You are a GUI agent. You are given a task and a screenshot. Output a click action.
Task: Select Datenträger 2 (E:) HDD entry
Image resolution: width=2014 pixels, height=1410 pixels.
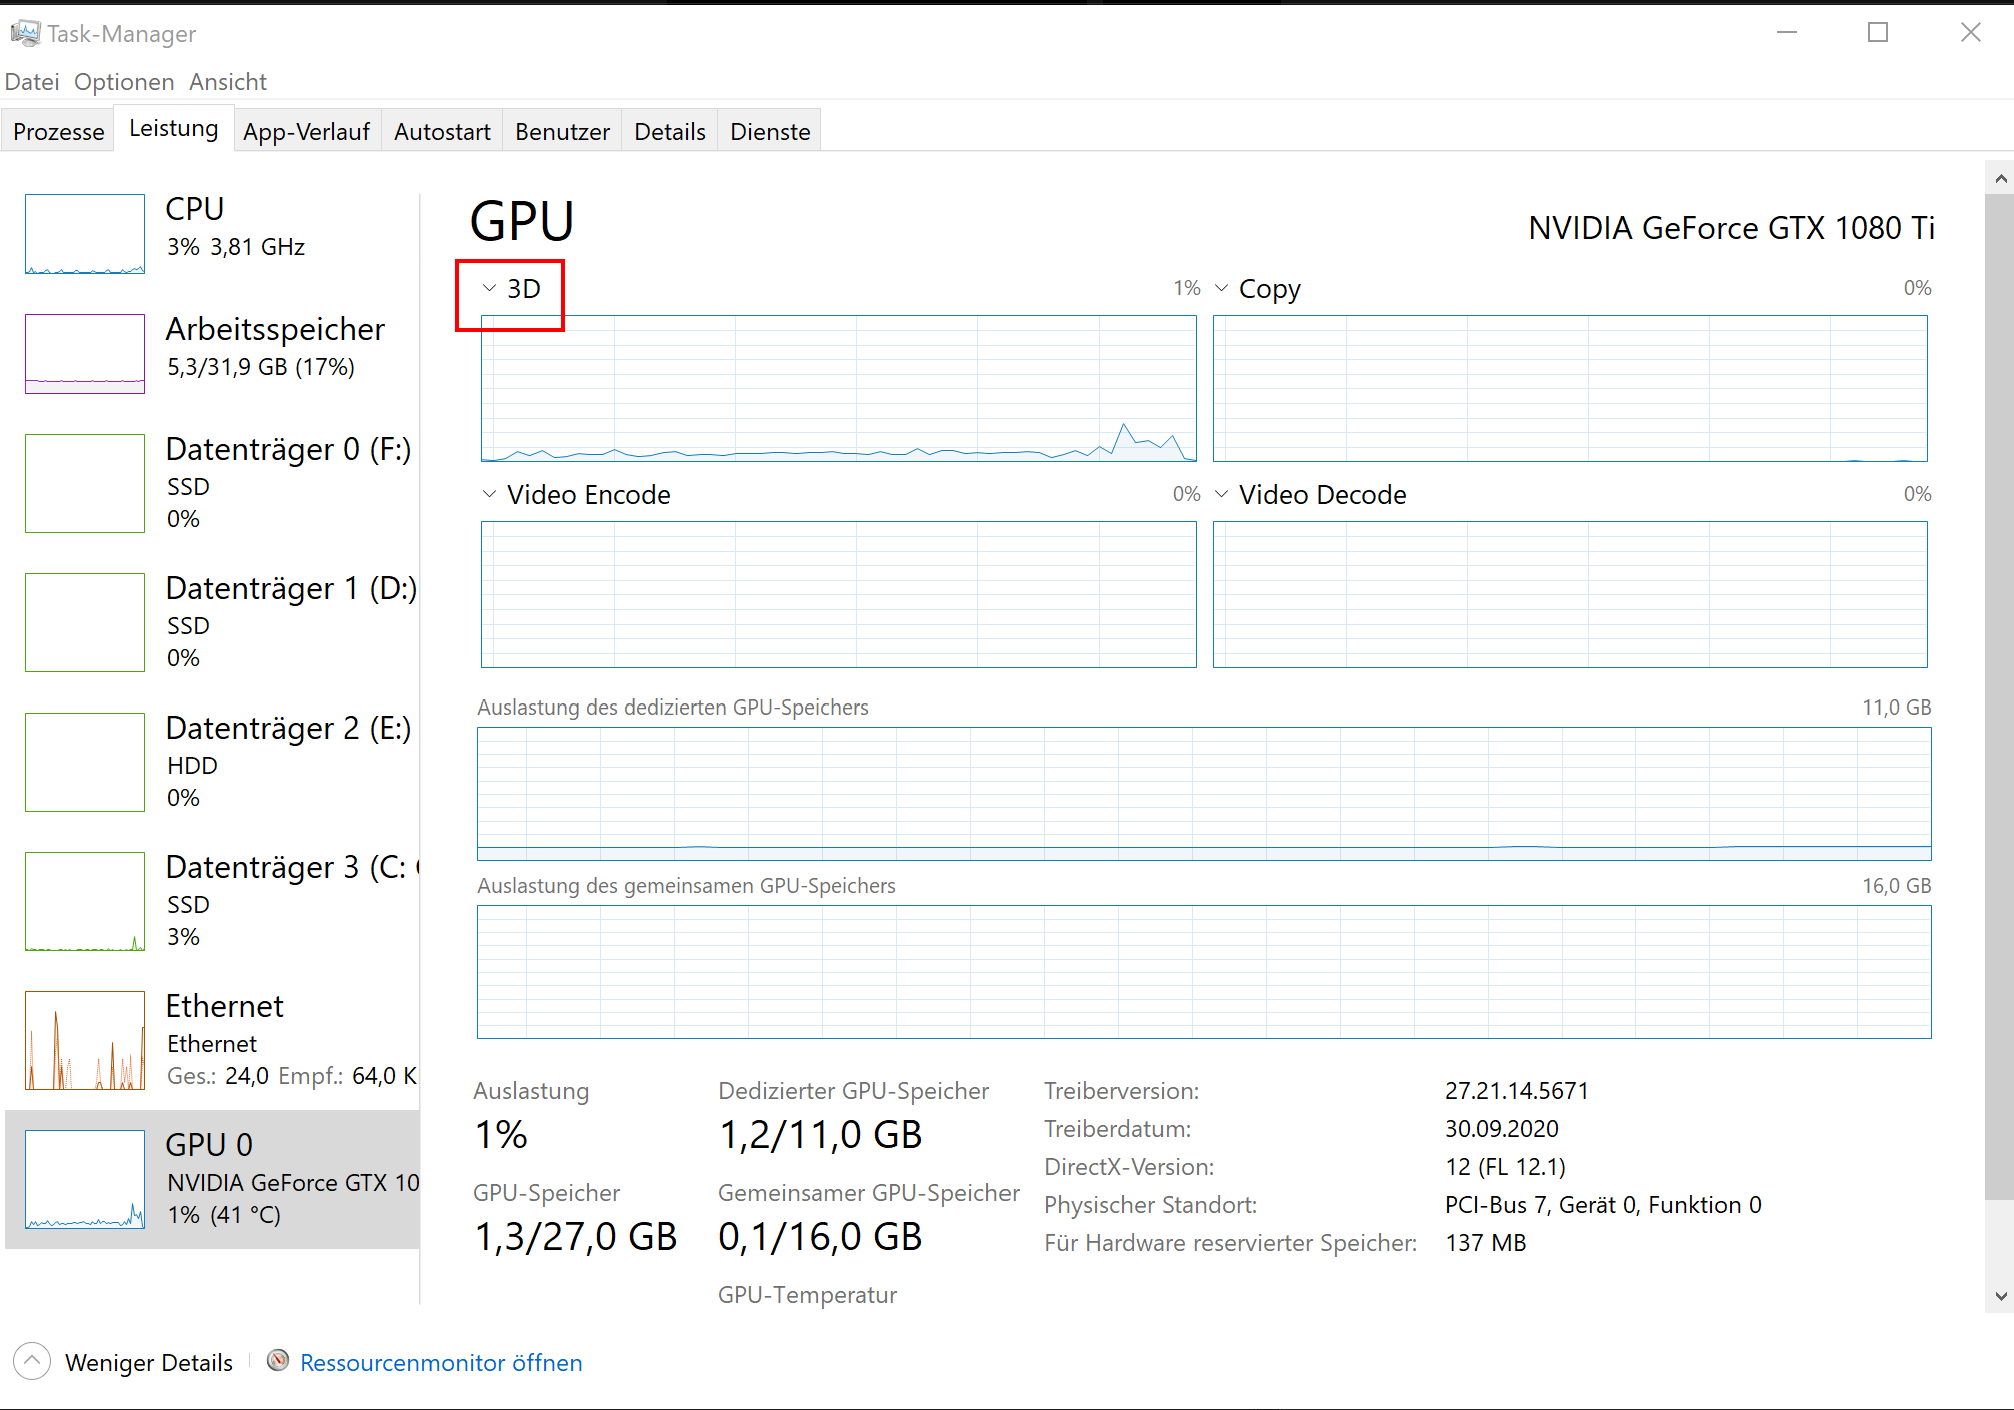click(212, 761)
